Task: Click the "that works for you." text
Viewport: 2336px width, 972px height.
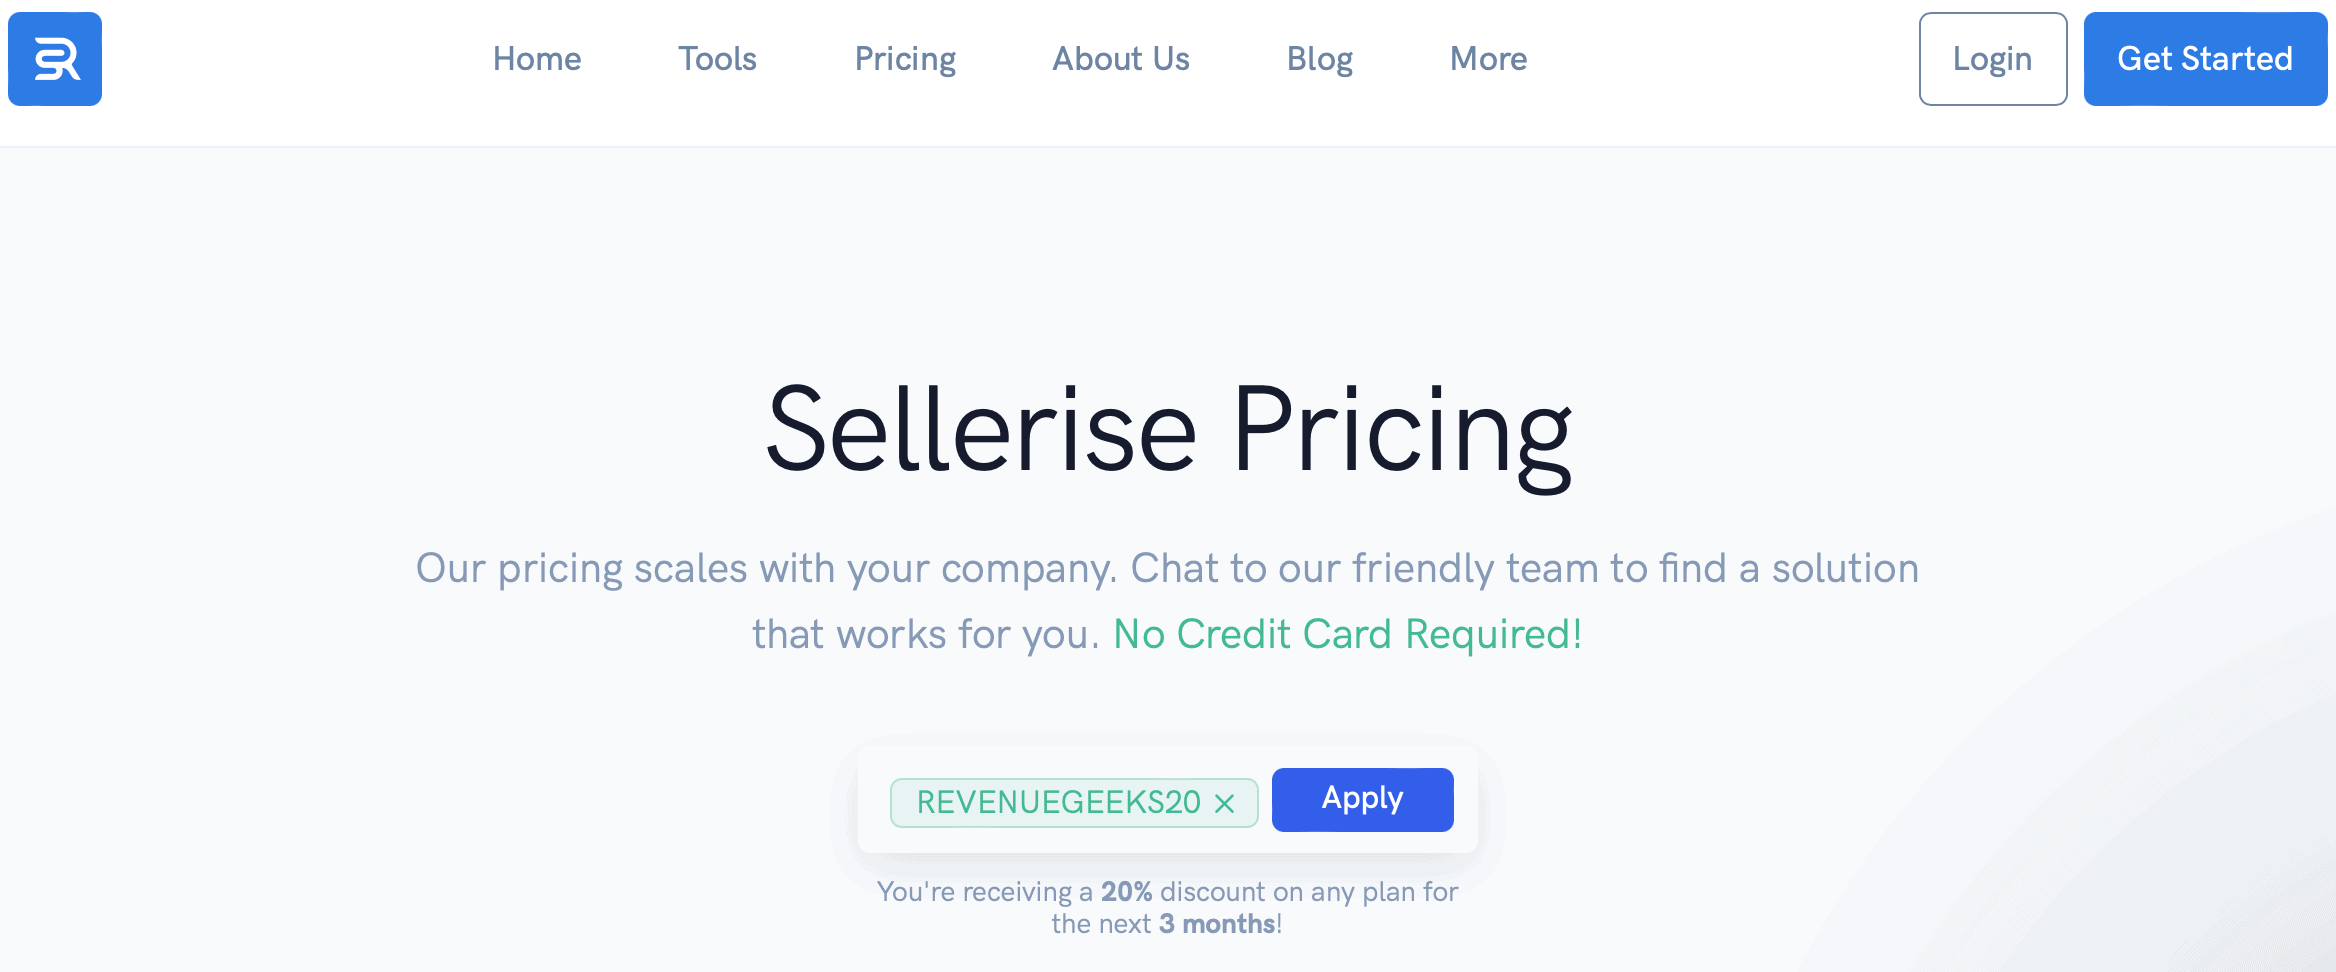Action: 925,634
